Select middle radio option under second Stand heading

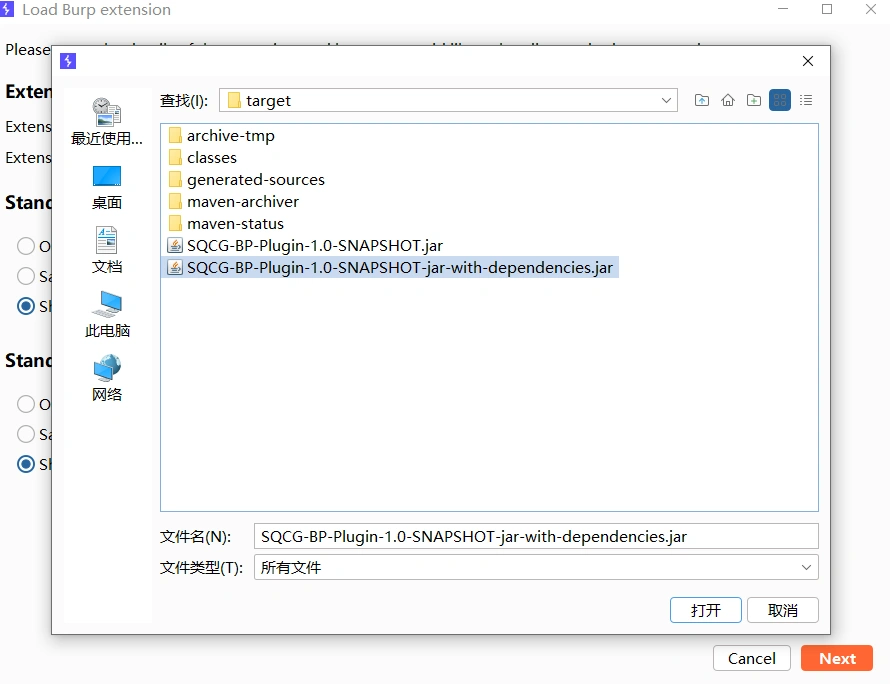coord(26,434)
